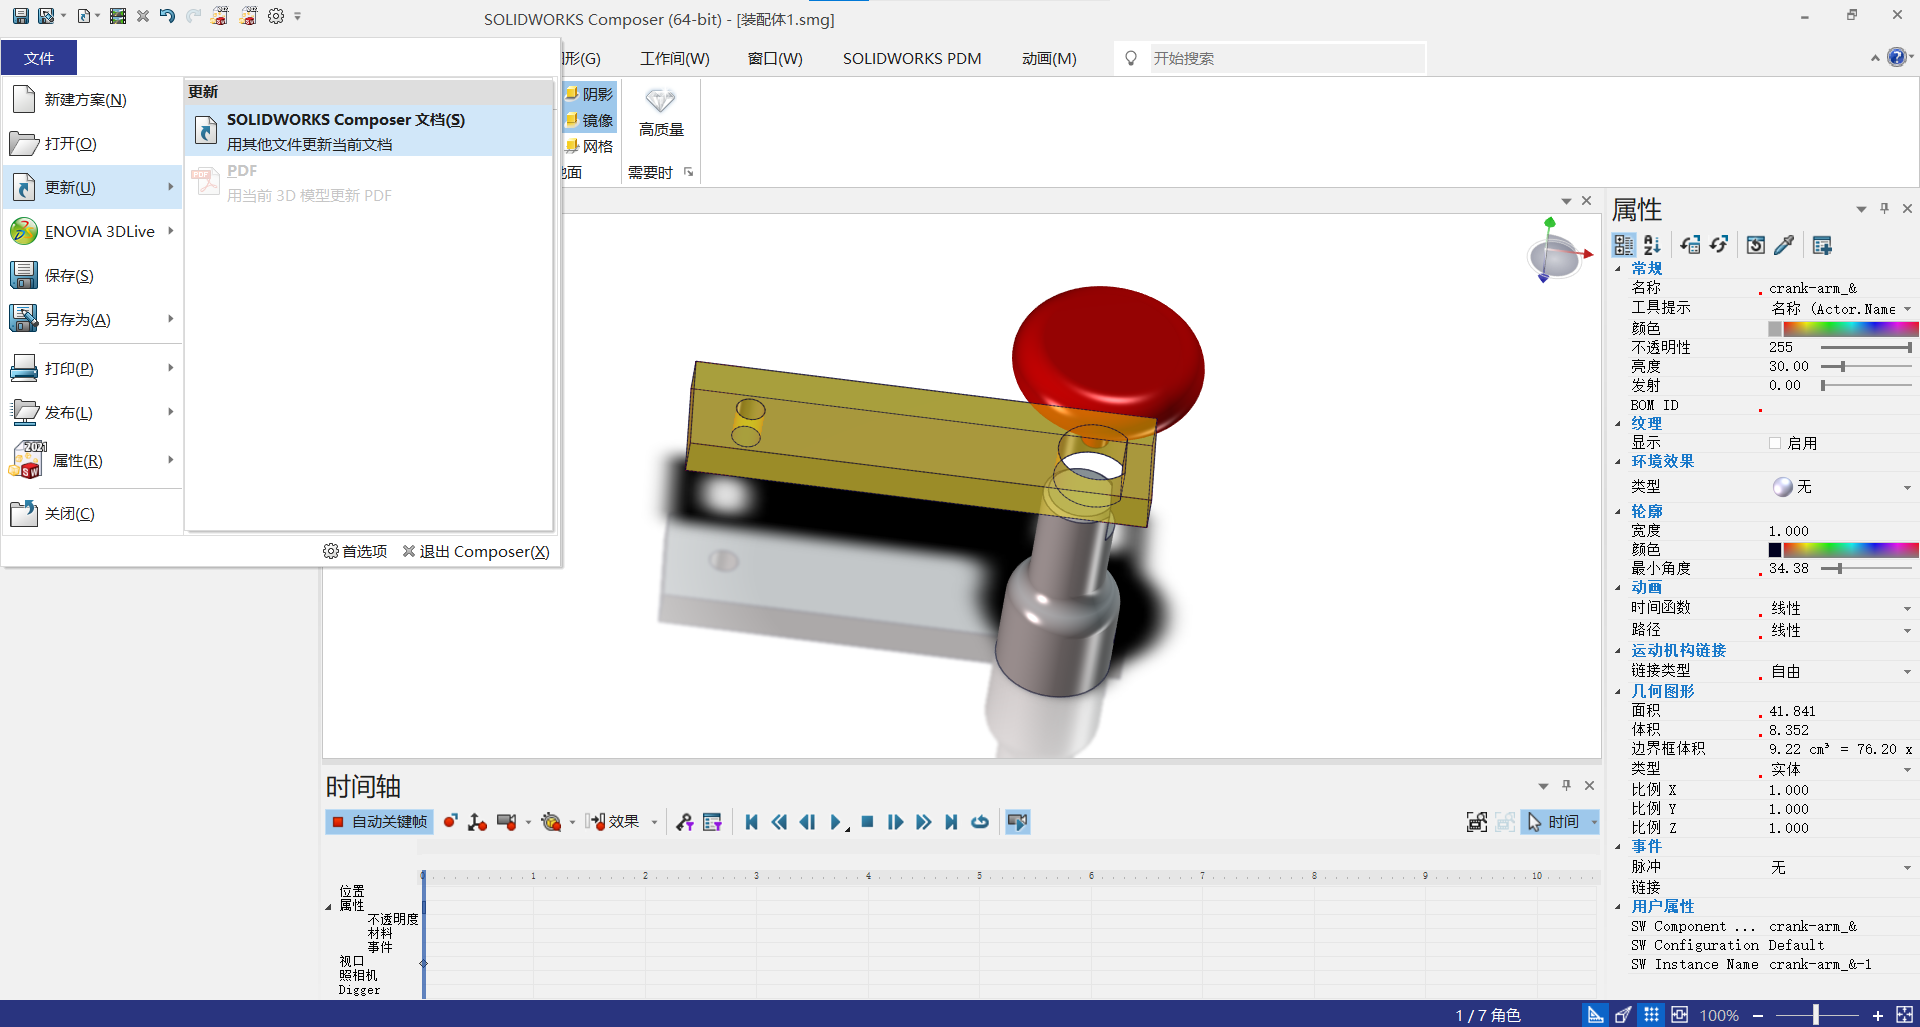Click the orthographic ruler icon in status bar
This screenshot has height=1027, width=1920.
pyautogui.click(x=1596, y=1014)
